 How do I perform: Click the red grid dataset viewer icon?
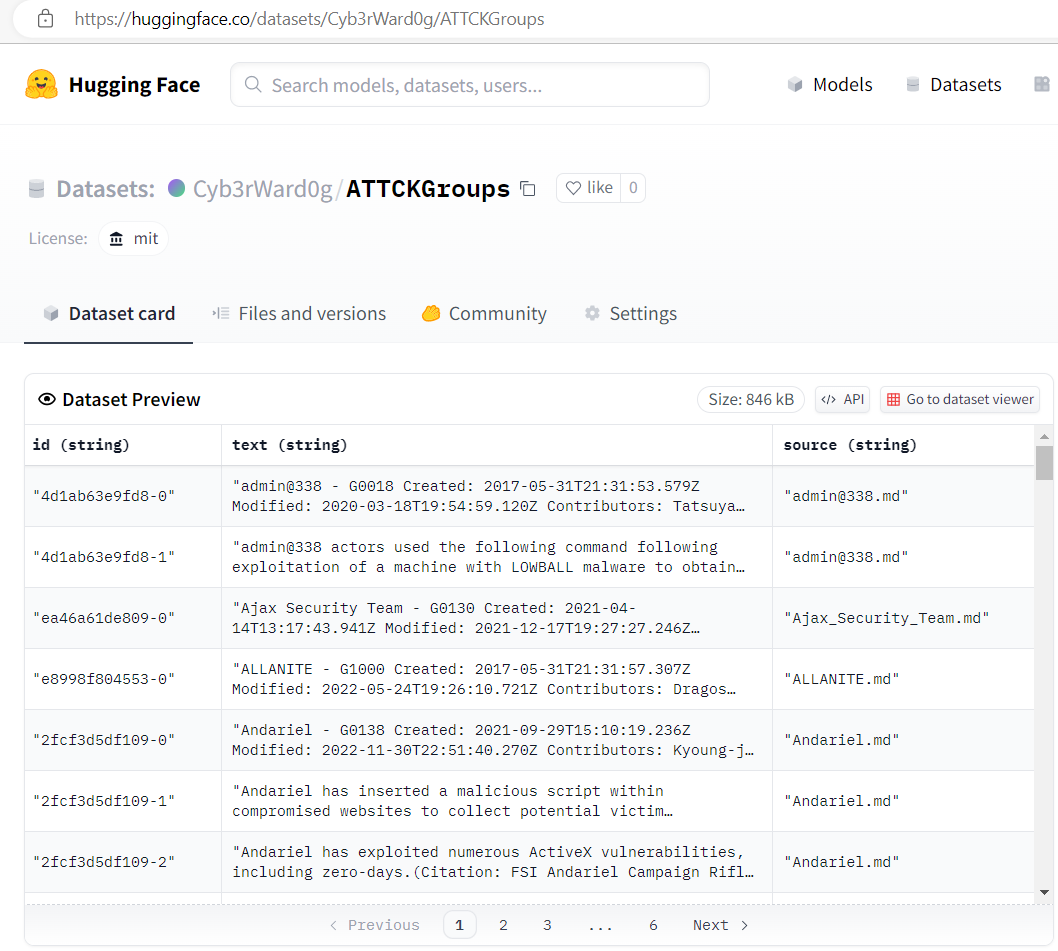[x=893, y=400]
